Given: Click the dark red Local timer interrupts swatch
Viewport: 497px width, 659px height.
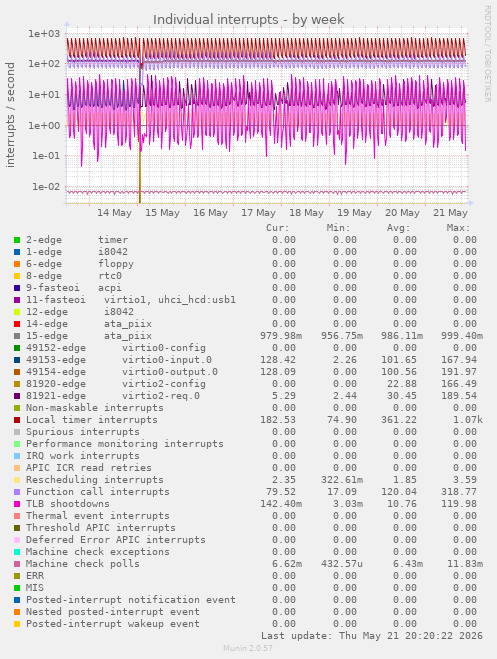Looking at the screenshot, I should pyautogui.click(x=17, y=420).
